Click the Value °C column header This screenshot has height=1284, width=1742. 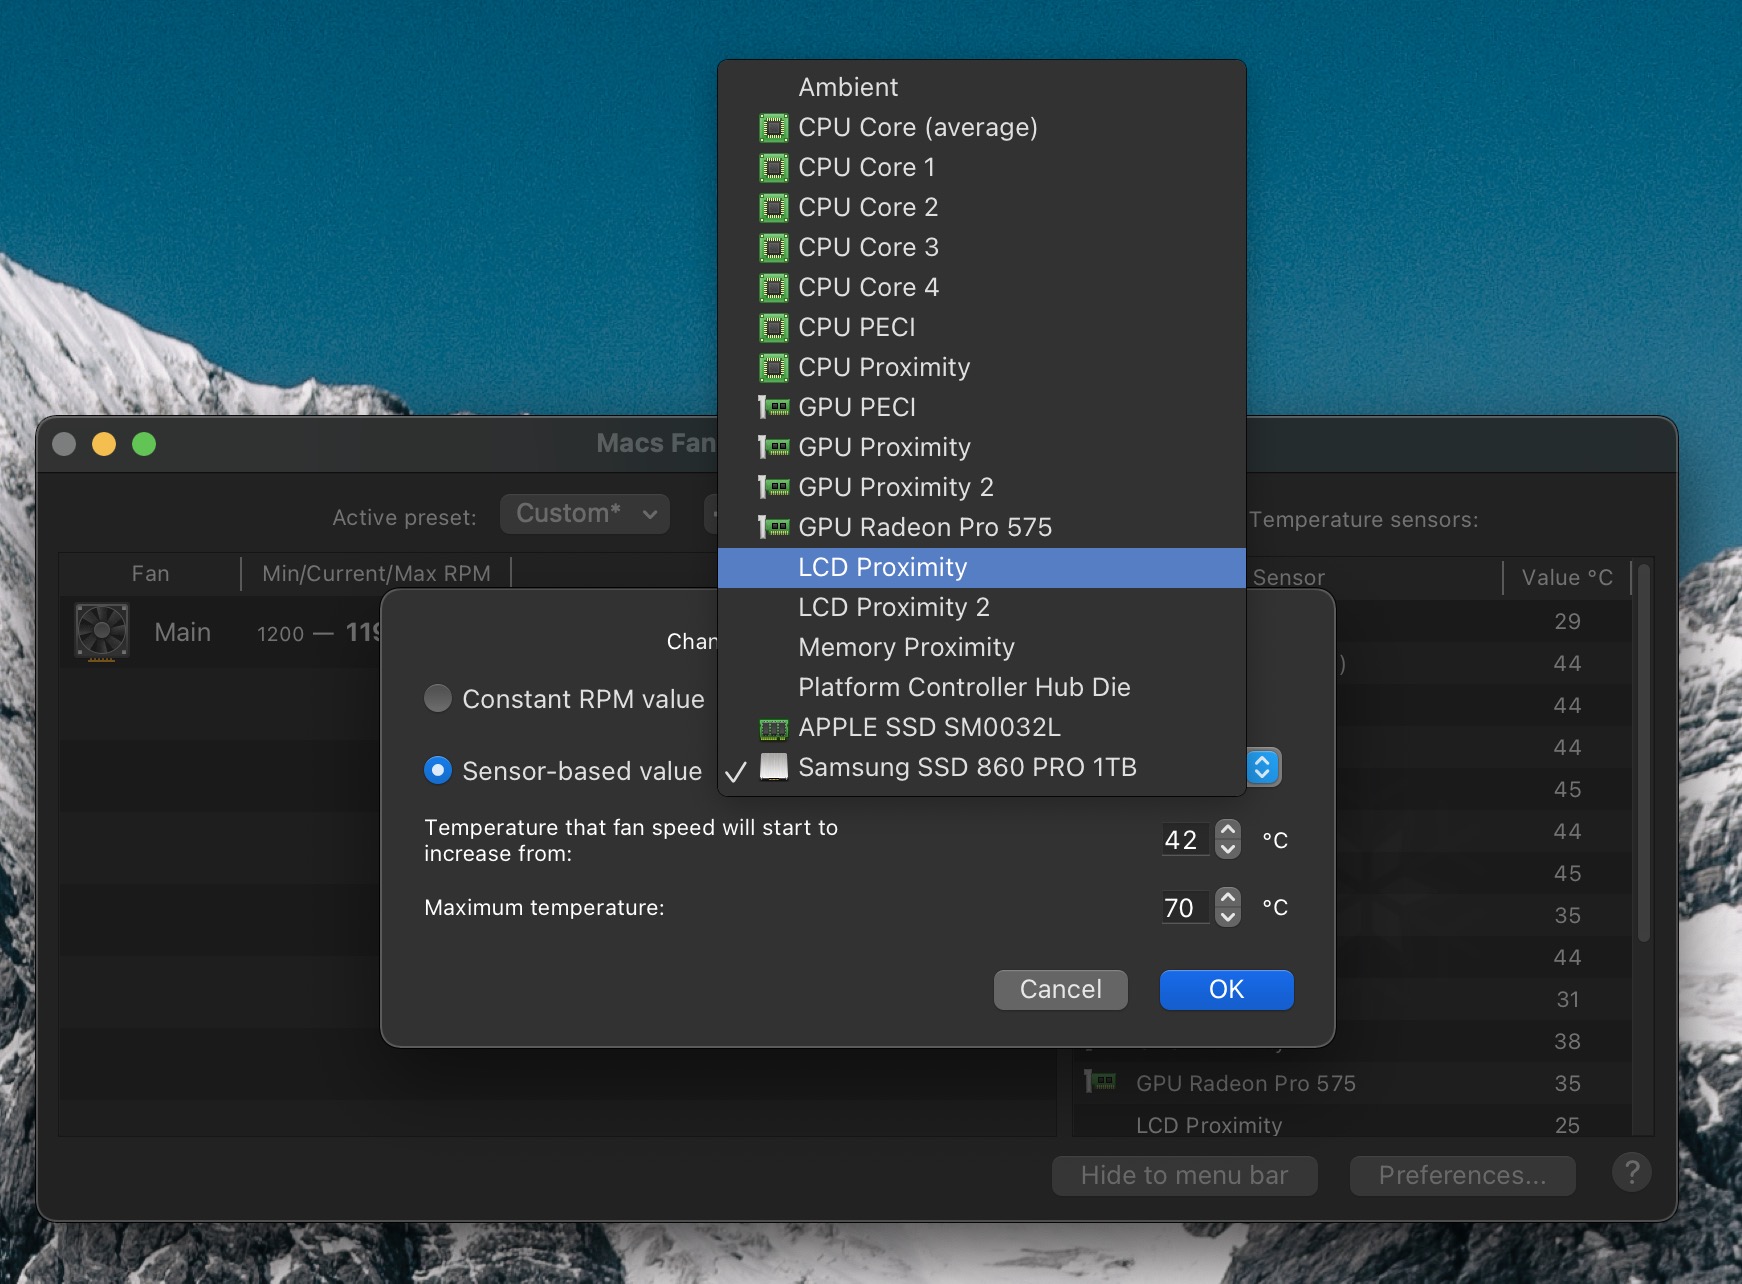point(1567,577)
